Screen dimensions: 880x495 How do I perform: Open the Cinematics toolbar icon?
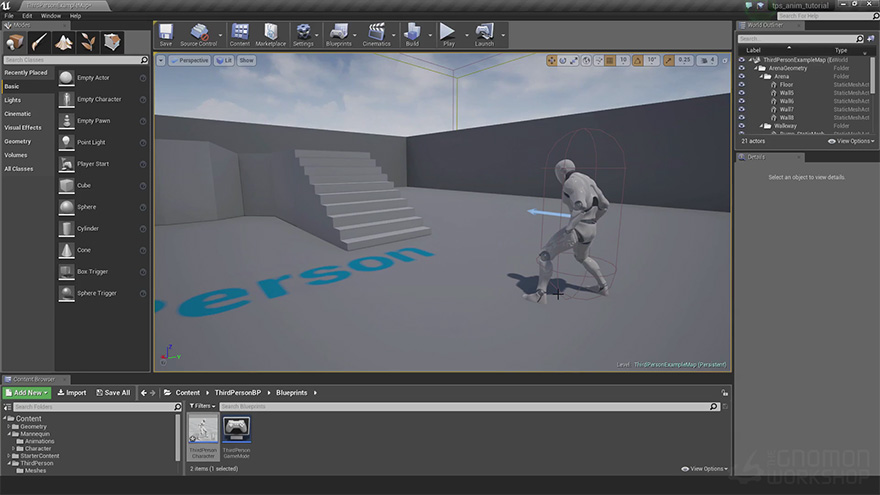pos(376,35)
